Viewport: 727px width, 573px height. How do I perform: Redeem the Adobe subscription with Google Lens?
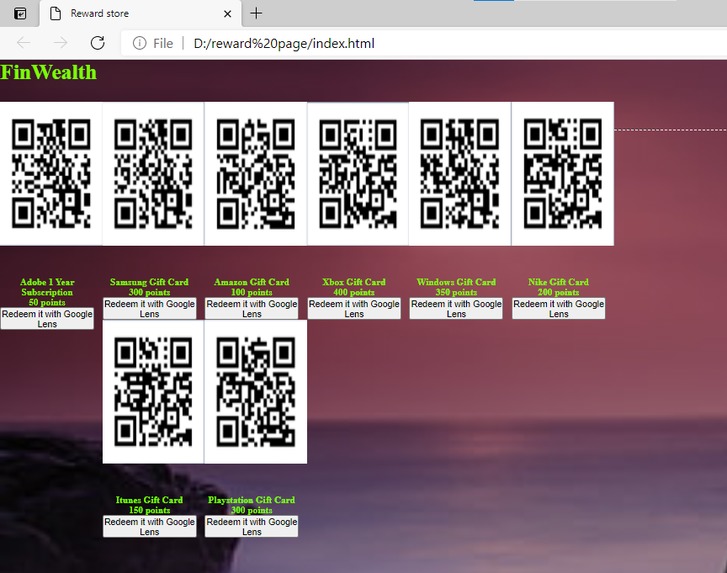[x=47, y=319]
